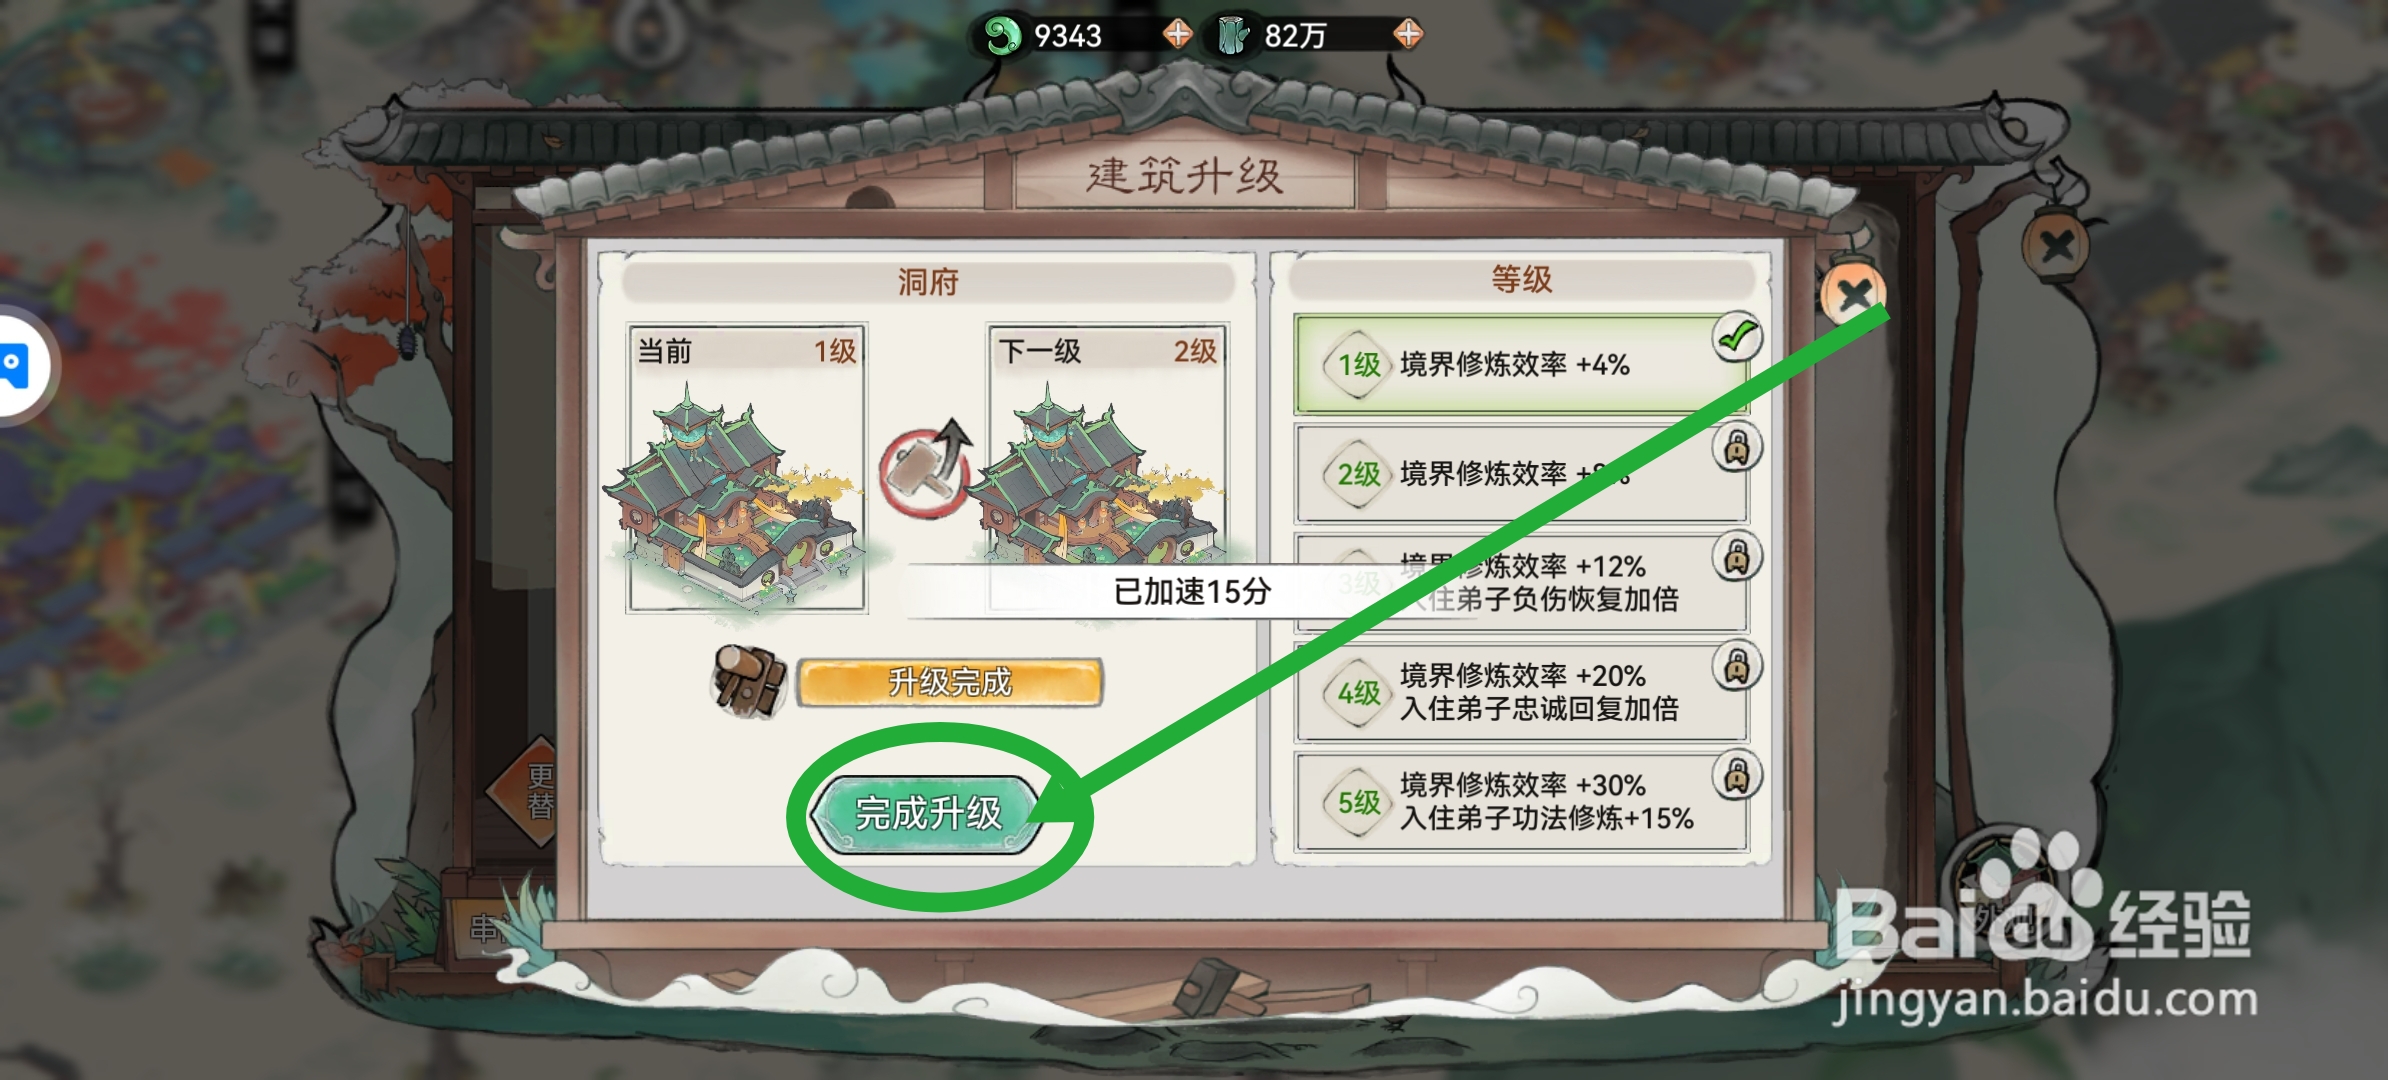
Task: Select the 1级 level row
Action: pos(1520,365)
